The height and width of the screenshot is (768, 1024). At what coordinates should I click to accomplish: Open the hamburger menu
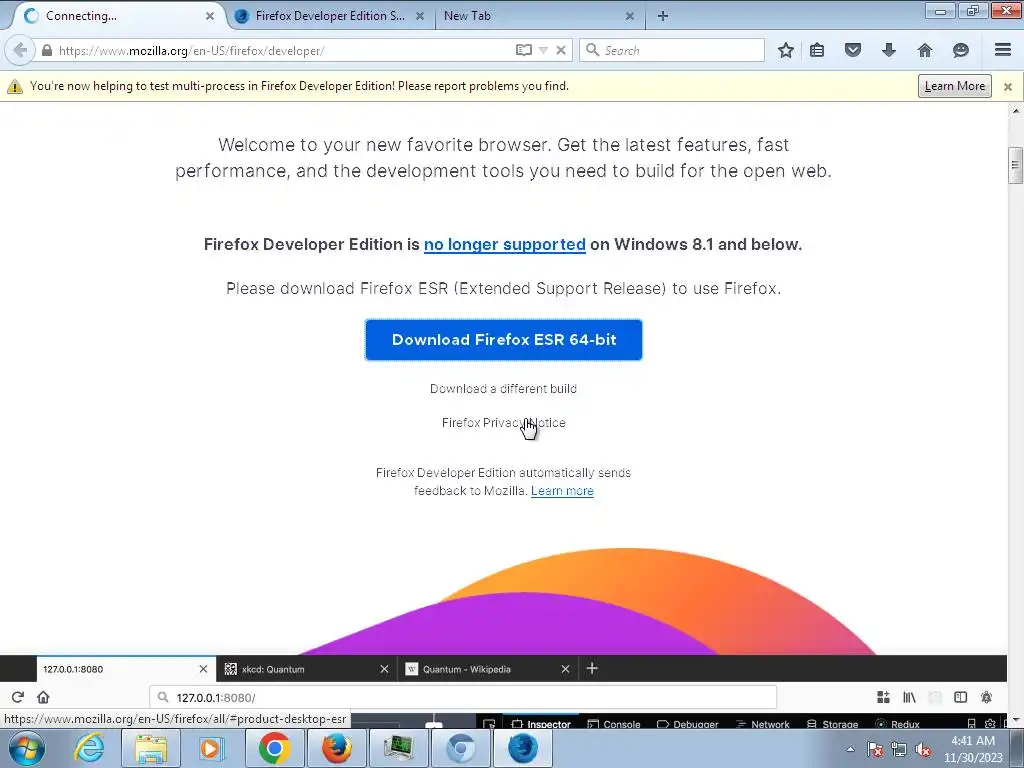pyautogui.click(x=1003, y=50)
